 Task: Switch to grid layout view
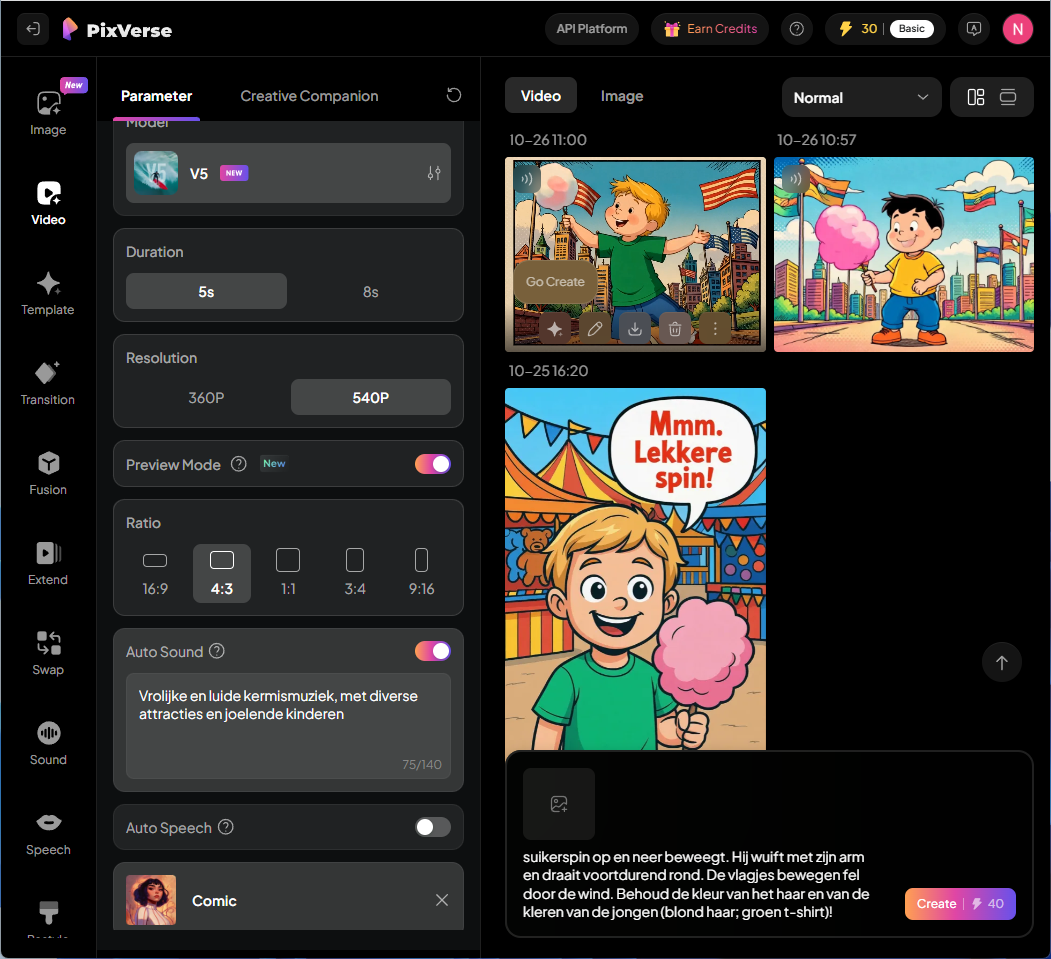(976, 97)
